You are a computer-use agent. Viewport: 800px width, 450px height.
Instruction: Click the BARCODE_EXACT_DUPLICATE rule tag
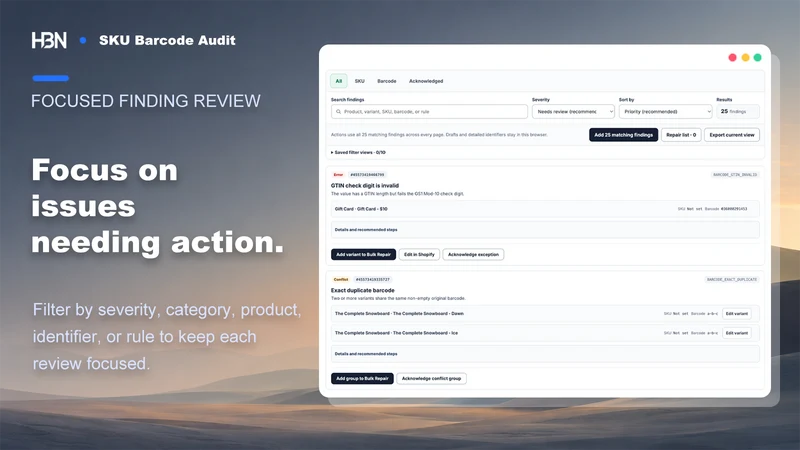[x=732, y=279]
